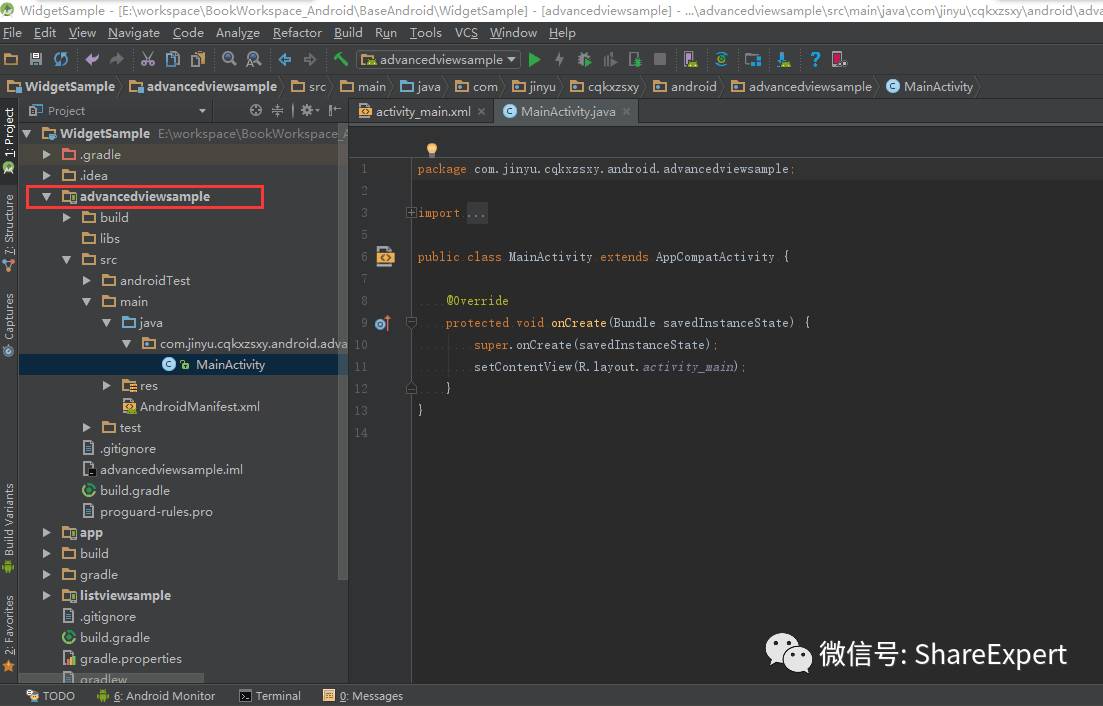
Task: Open AVD Manager icon
Action: pyautogui.click(x=690, y=60)
